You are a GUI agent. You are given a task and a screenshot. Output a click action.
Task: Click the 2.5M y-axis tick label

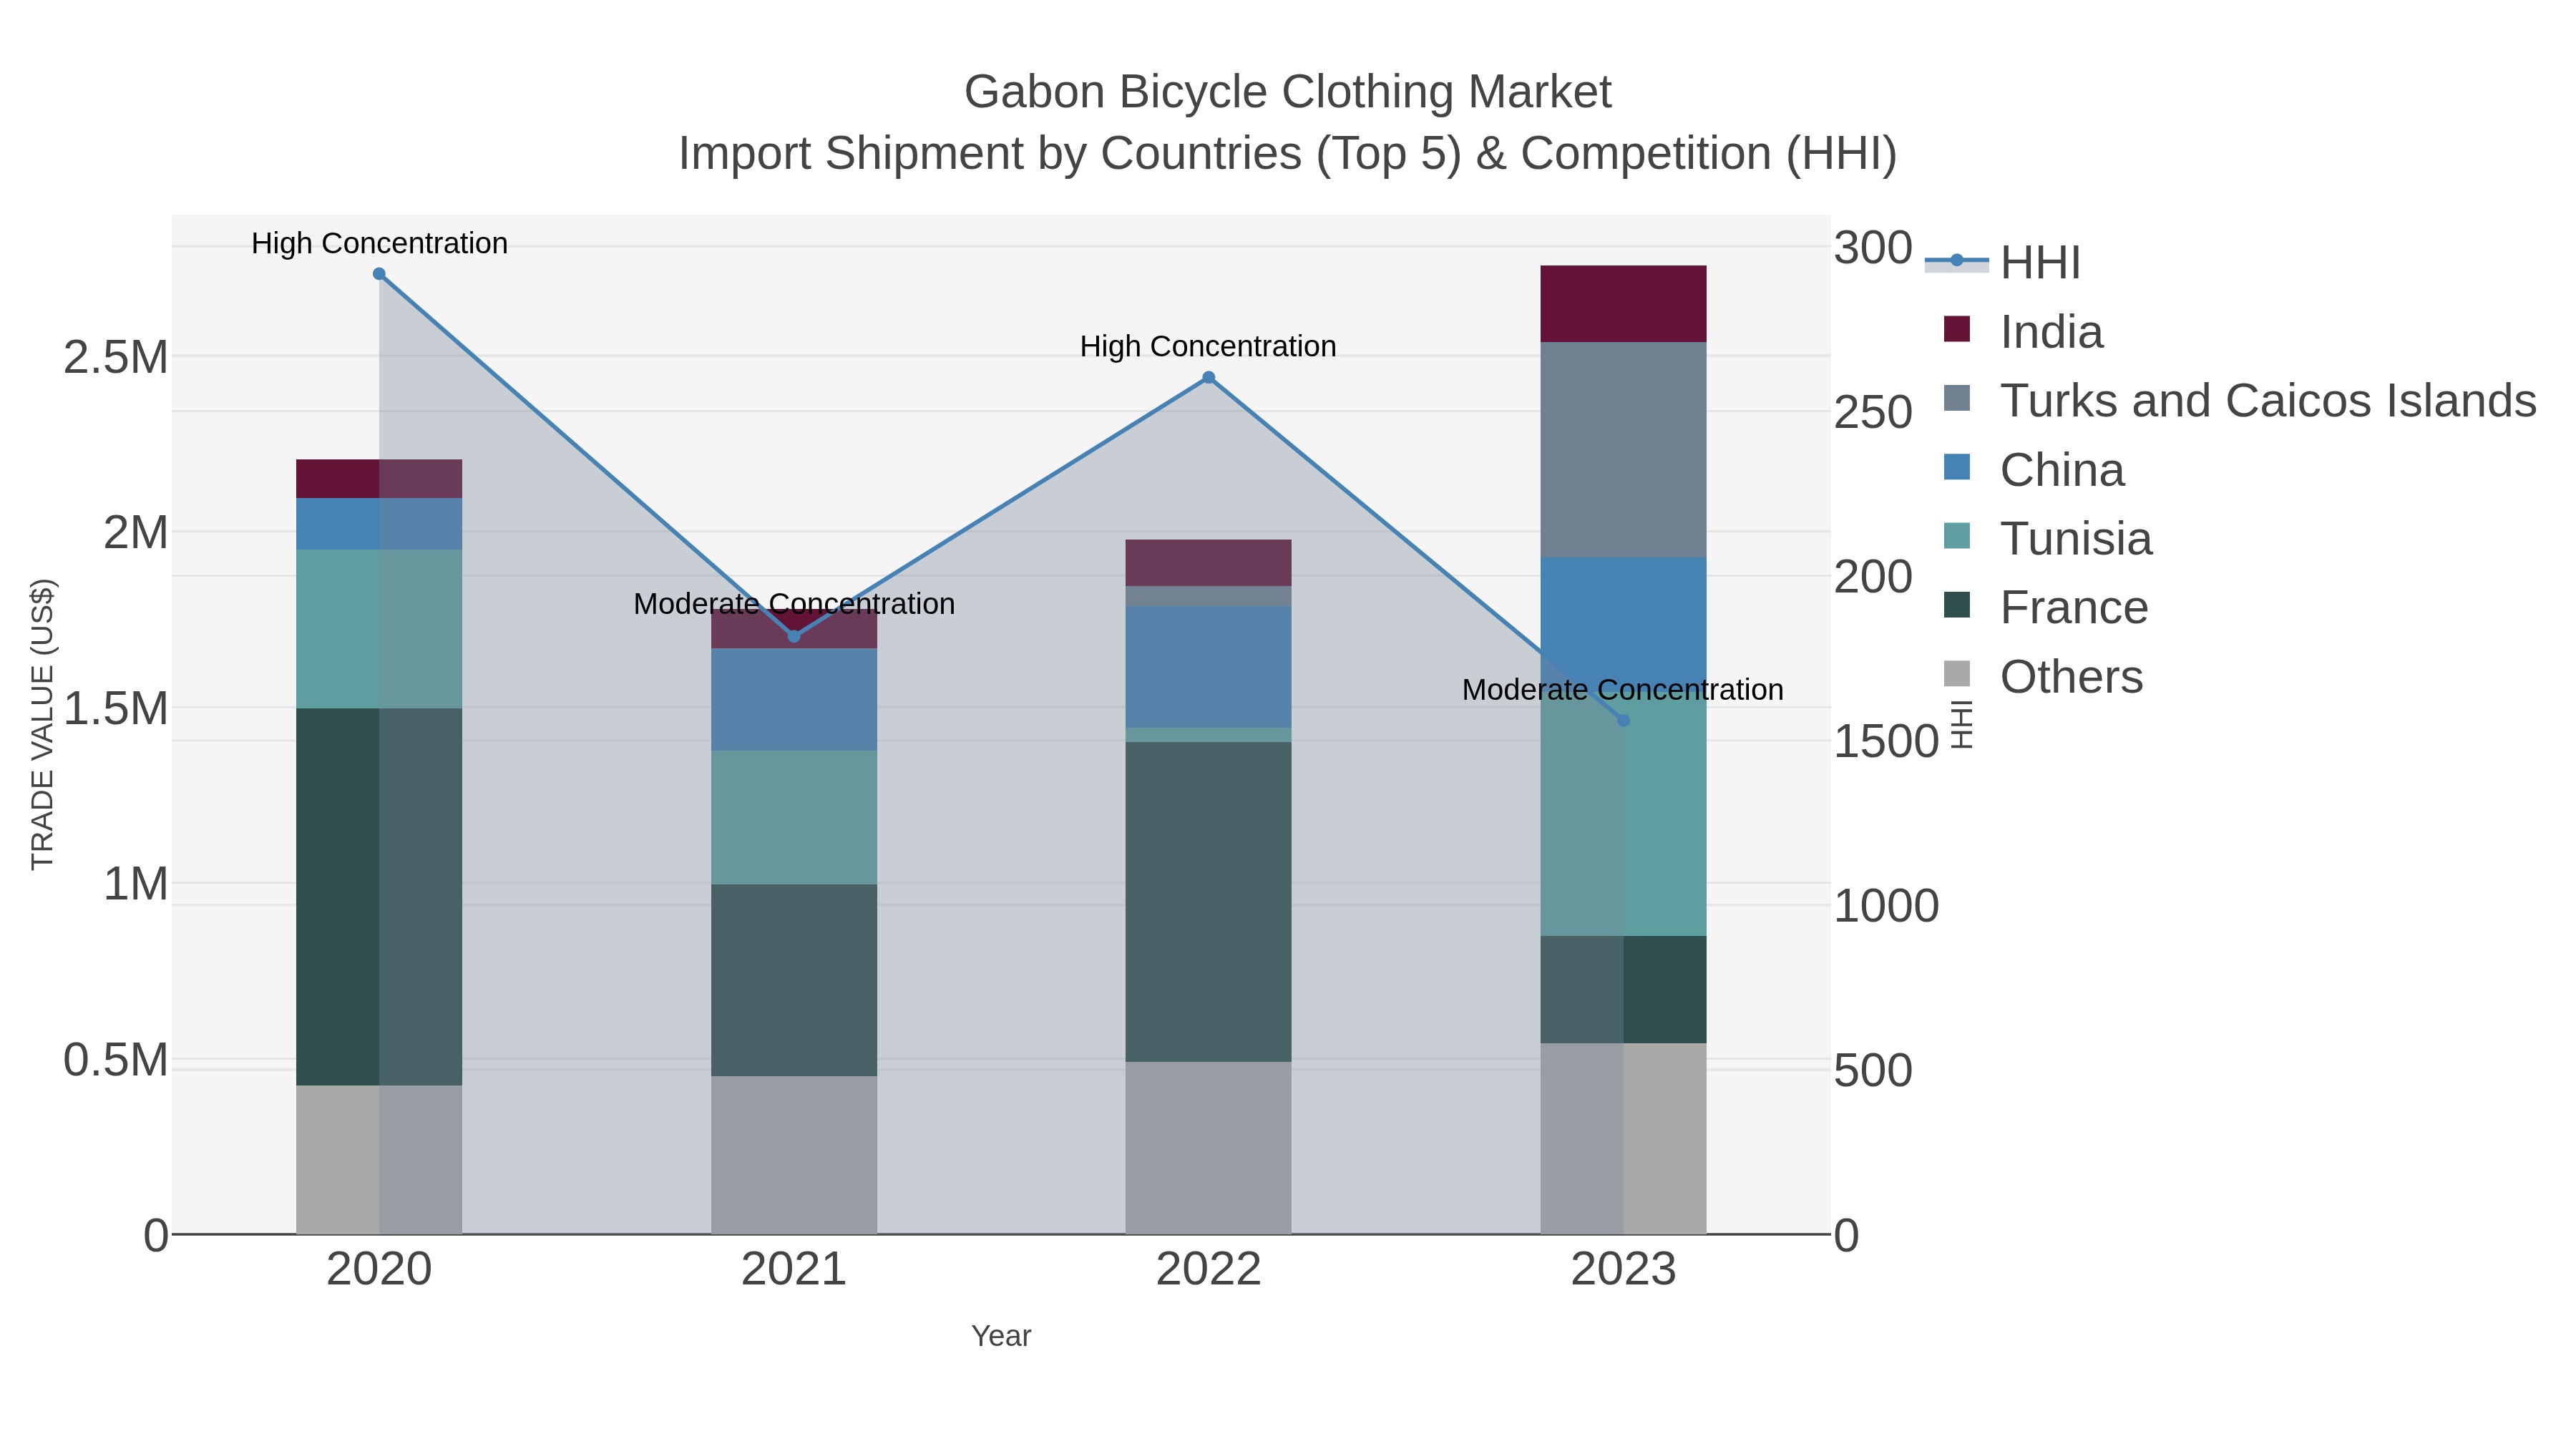tap(116, 358)
